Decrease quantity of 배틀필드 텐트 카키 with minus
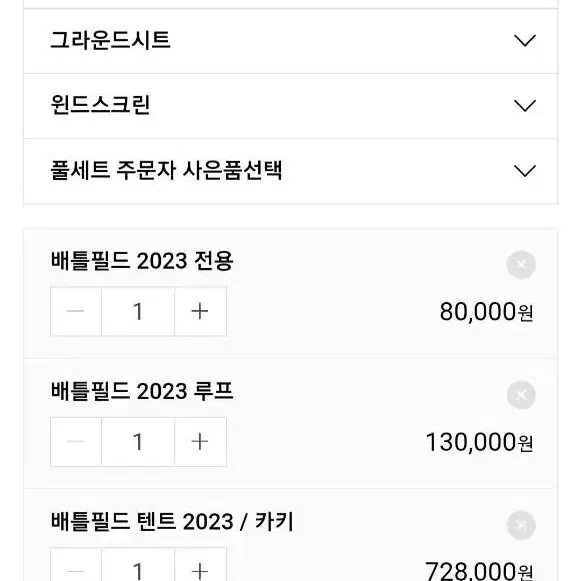 [x=76, y=565]
